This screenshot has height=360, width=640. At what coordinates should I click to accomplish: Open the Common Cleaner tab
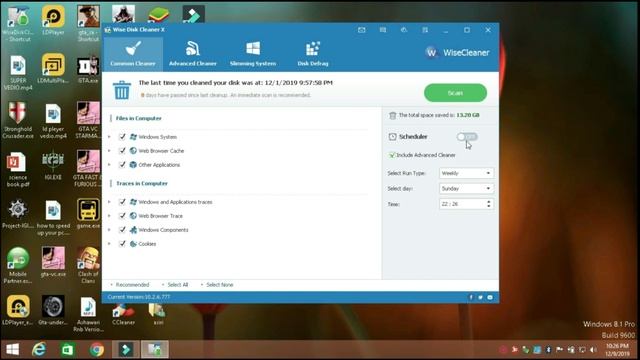(133, 54)
